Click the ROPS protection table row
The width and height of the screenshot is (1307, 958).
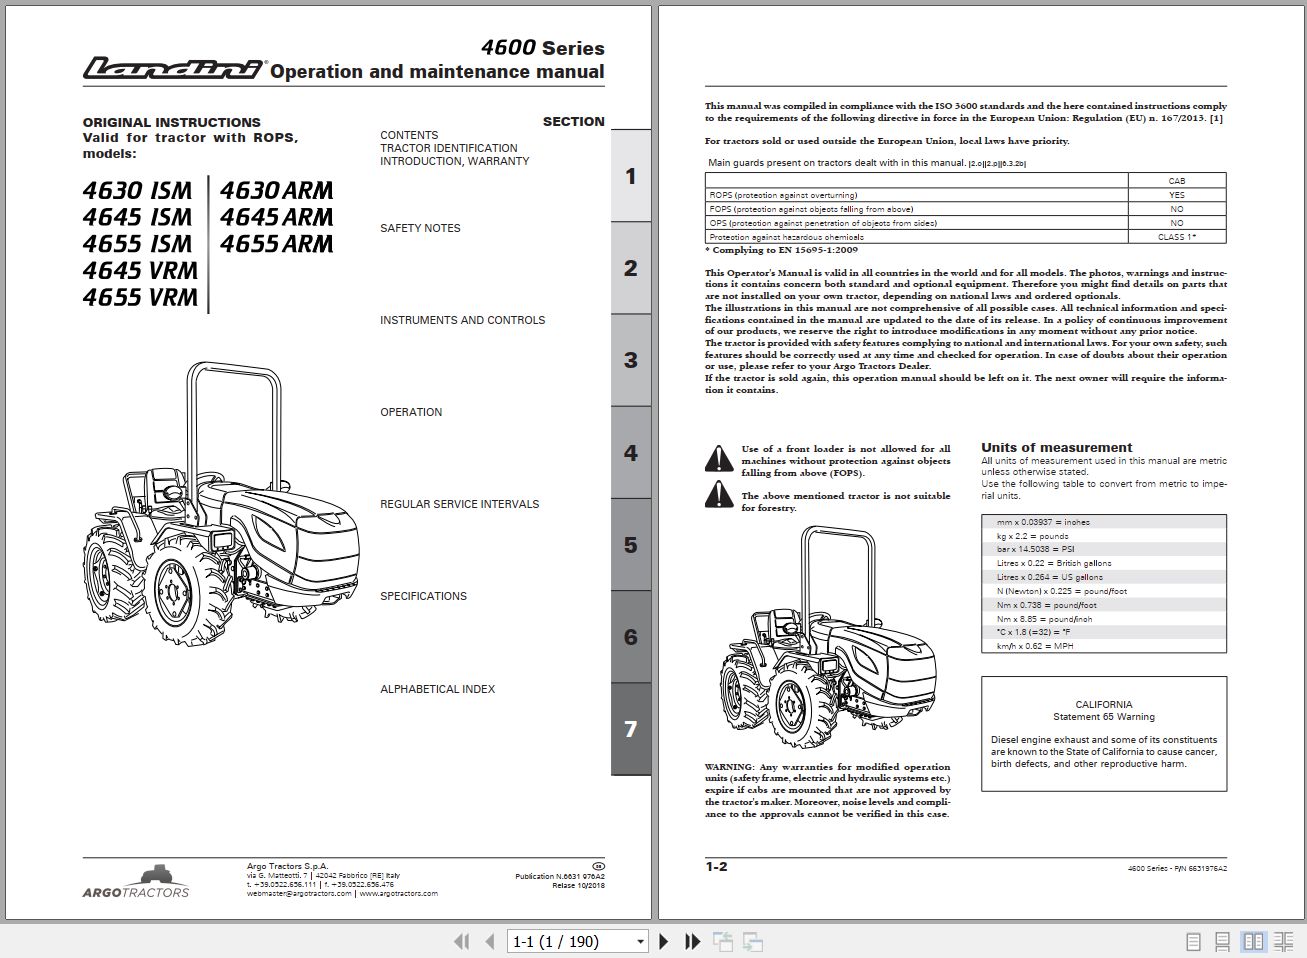click(x=965, y=195)
